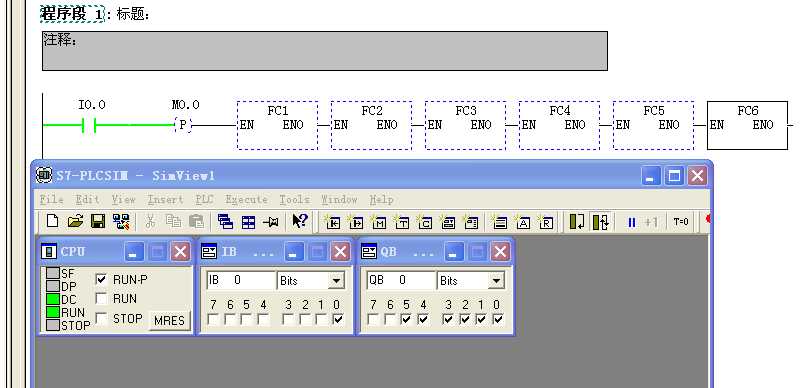This screenshot has width=801, height=388.
Task: Toggle the Always On Top pin icon
Action: (271, 222)
